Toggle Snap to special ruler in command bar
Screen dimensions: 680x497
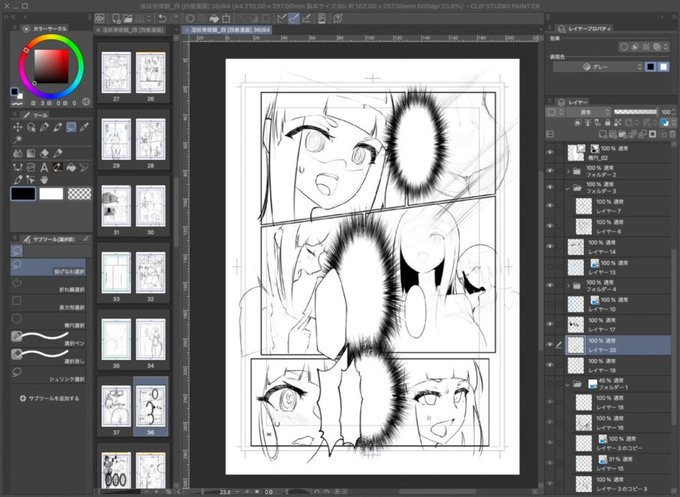pyautogui.click(x=294, y=18)
